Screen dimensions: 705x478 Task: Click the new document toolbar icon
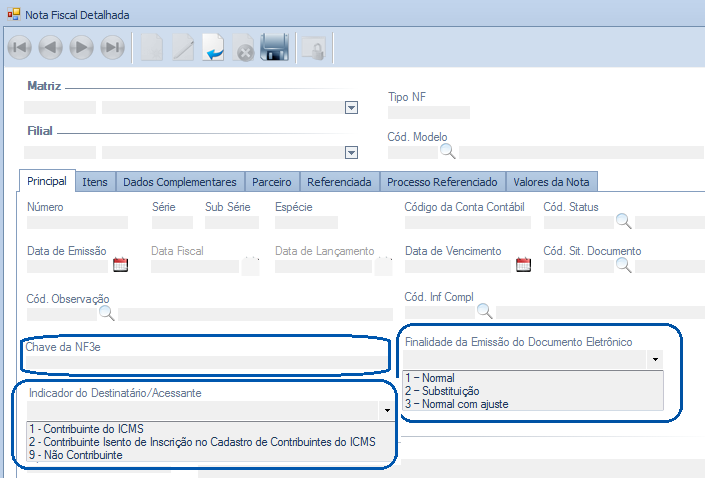pyautogui.click(x=152, y=47)
